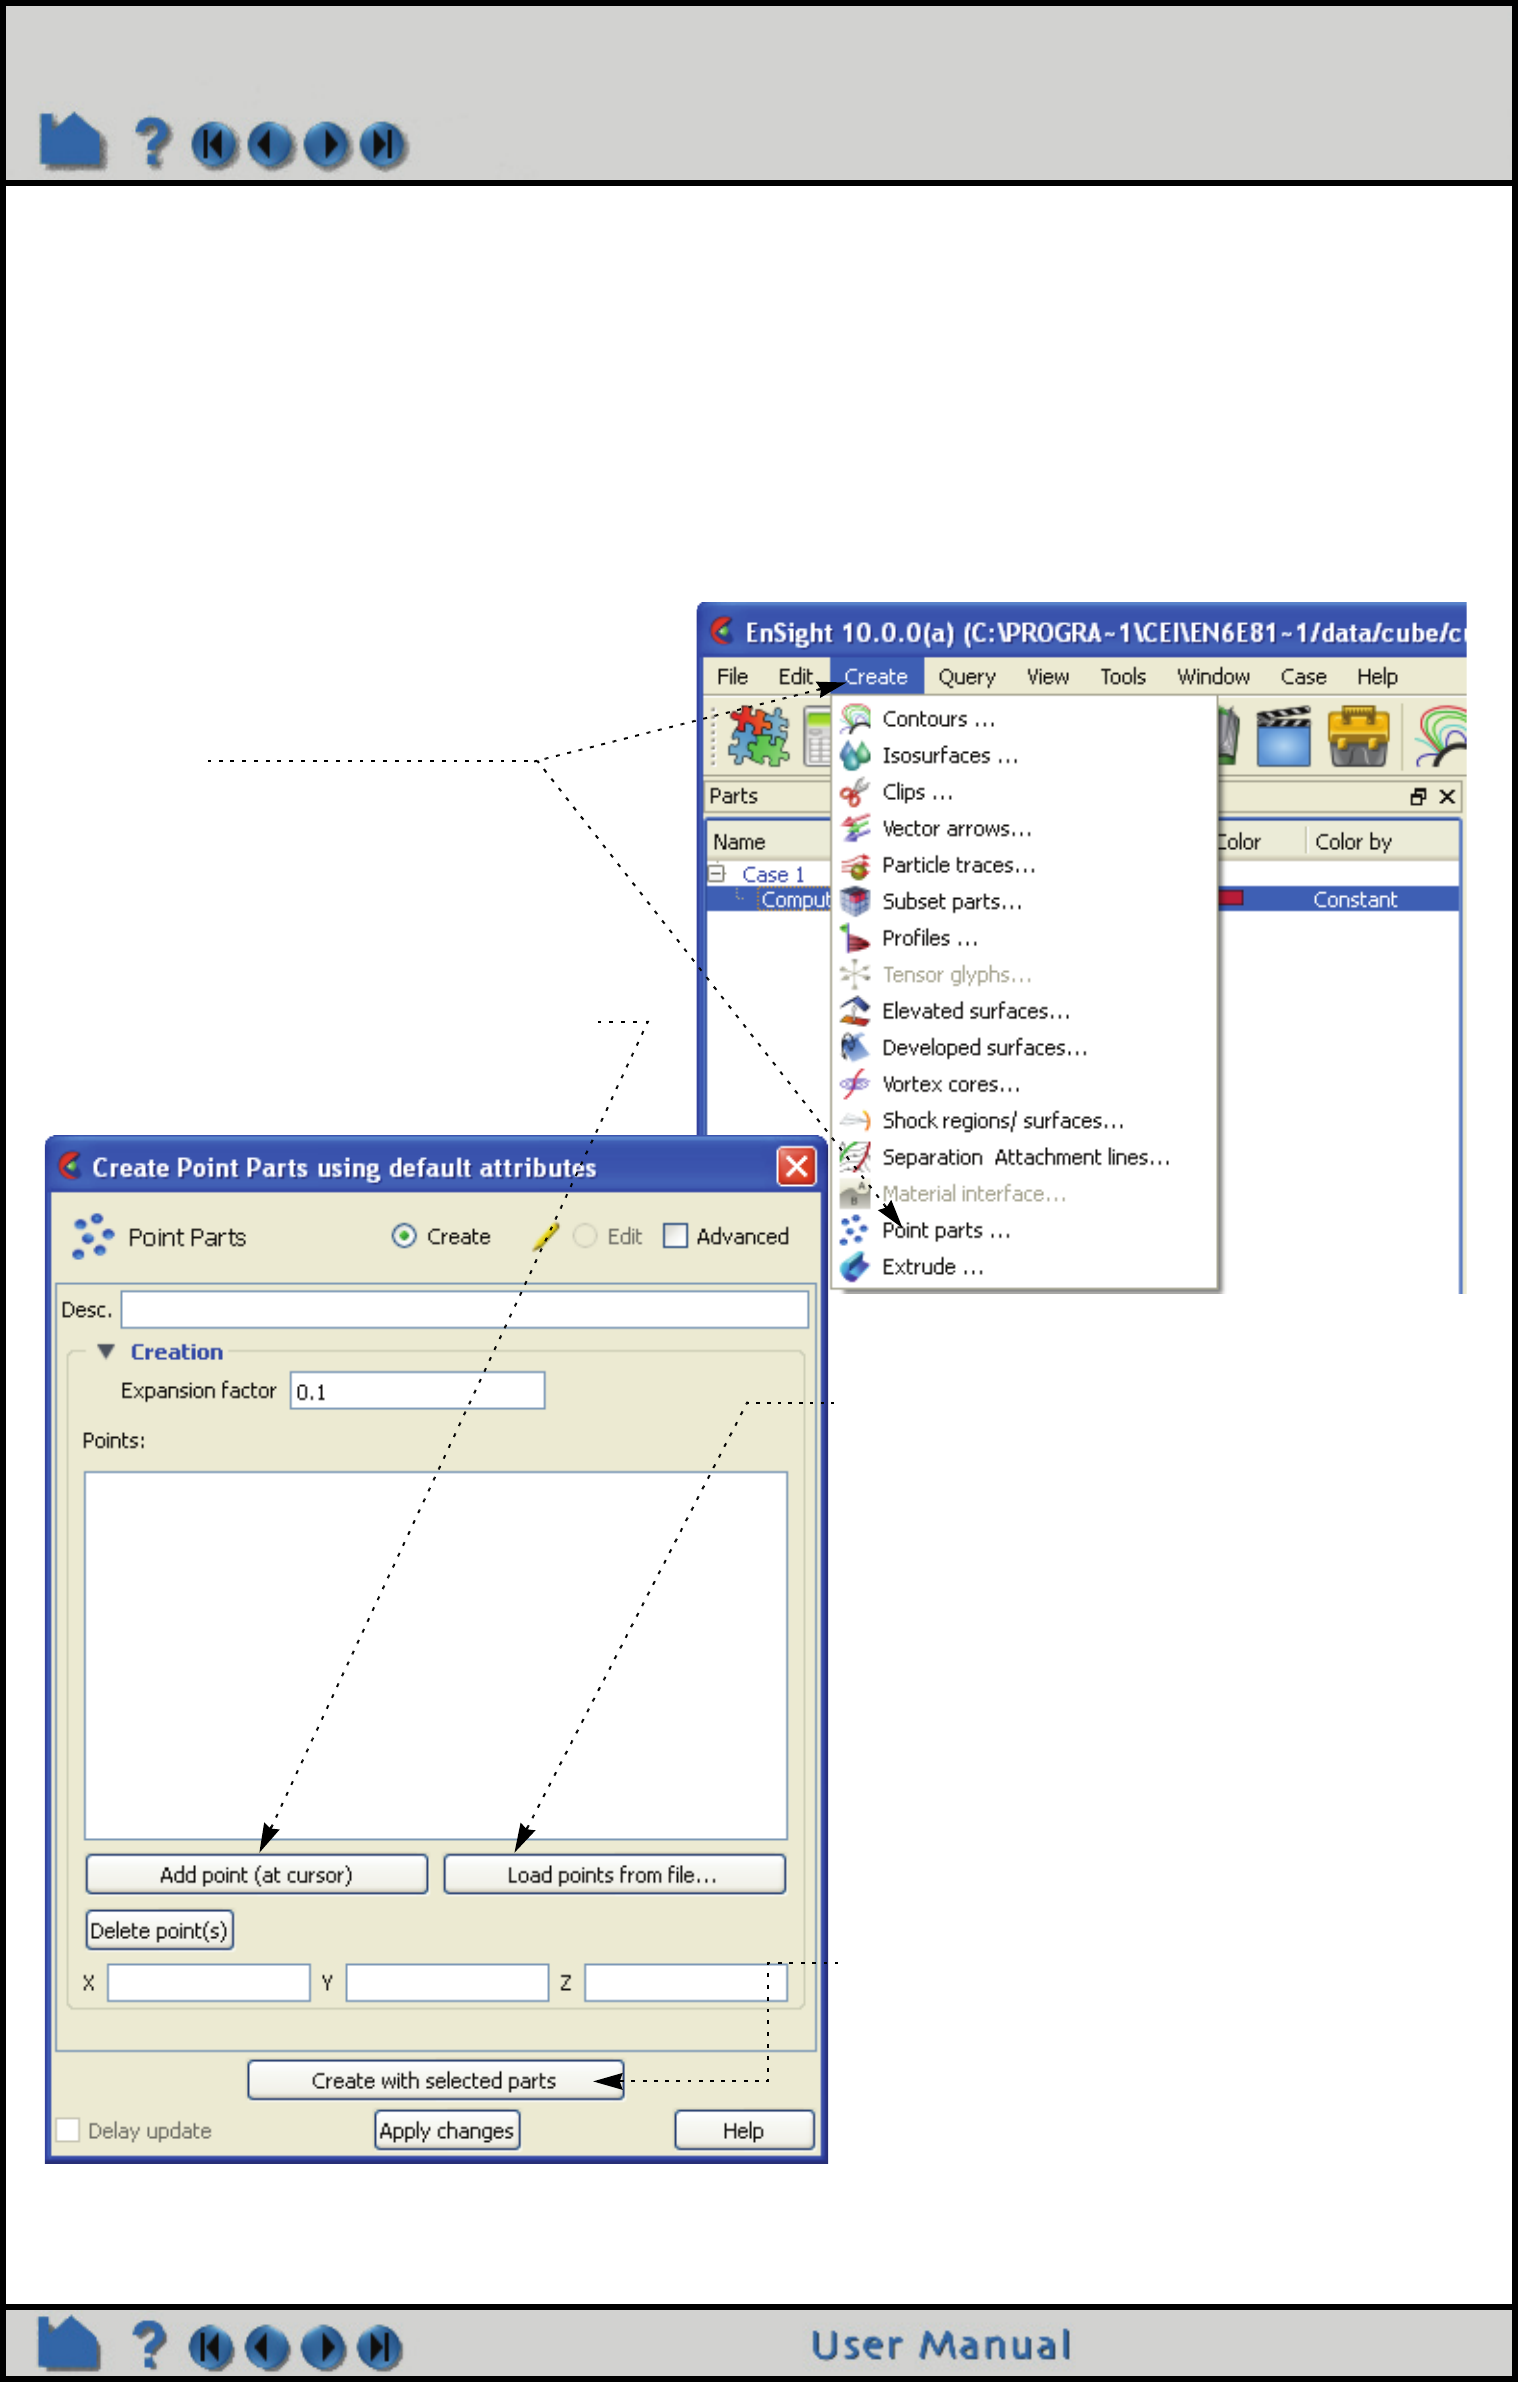
Task: Click the clapperboard animation icon in EnSight toolbar
Action: (x=1283, y=736)
